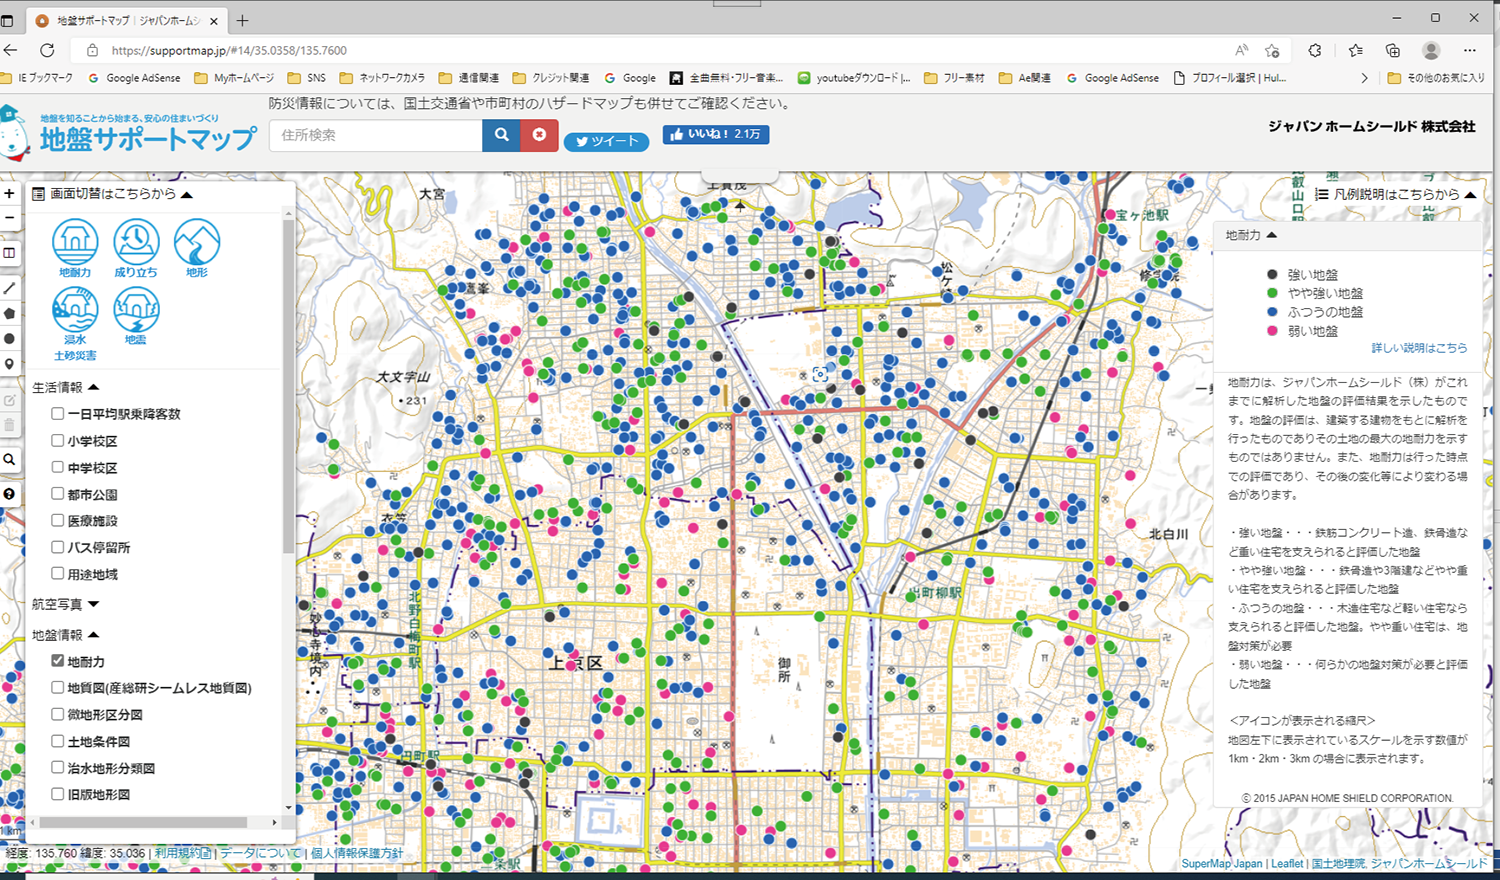
Task: Open the データについて link
Action: pyautogui.click(x=260, y=853)
